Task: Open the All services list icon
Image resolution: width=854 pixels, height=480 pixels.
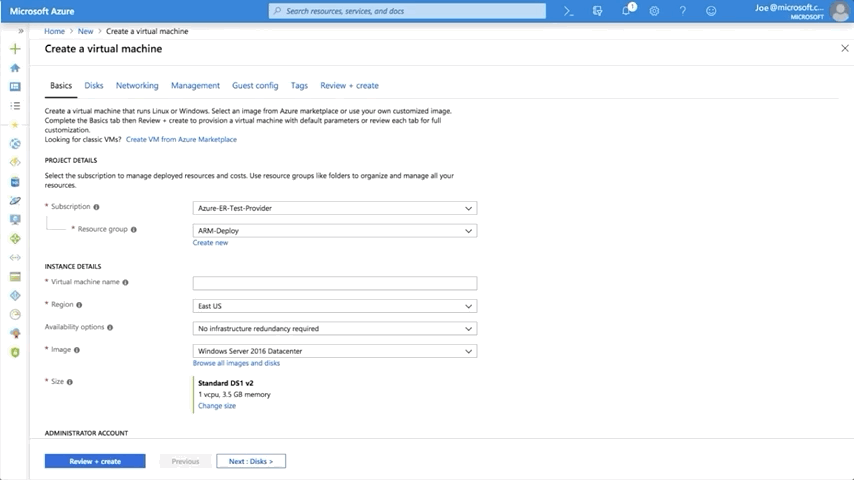Action: click(x=15, y=106)
